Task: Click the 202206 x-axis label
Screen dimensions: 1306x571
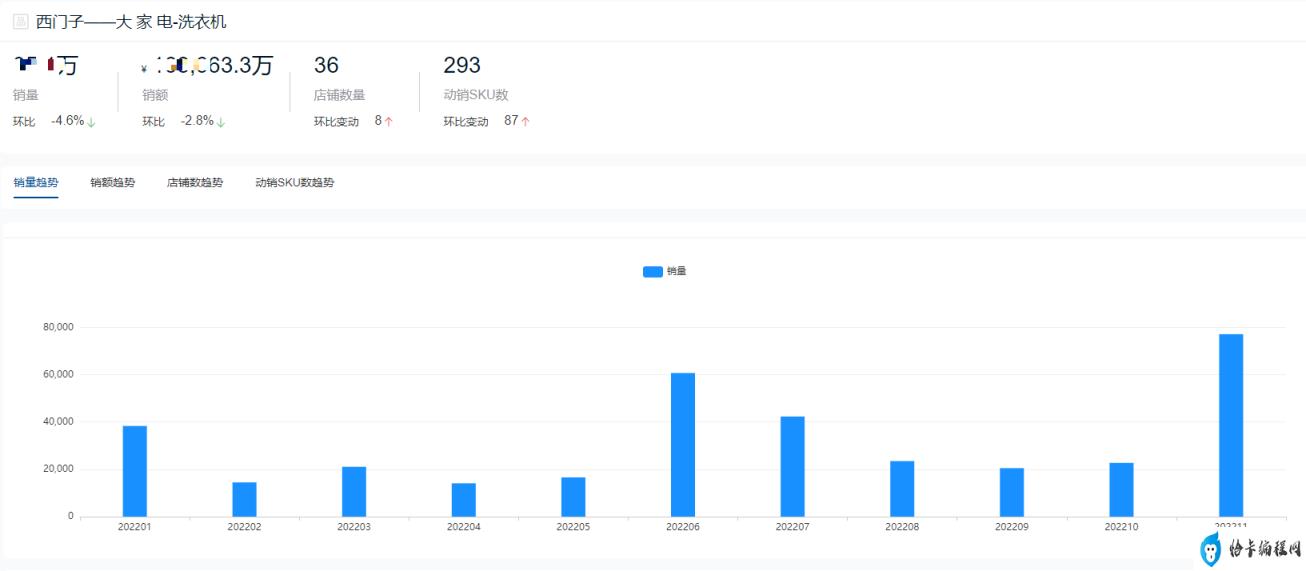Action: click(683, 526)
